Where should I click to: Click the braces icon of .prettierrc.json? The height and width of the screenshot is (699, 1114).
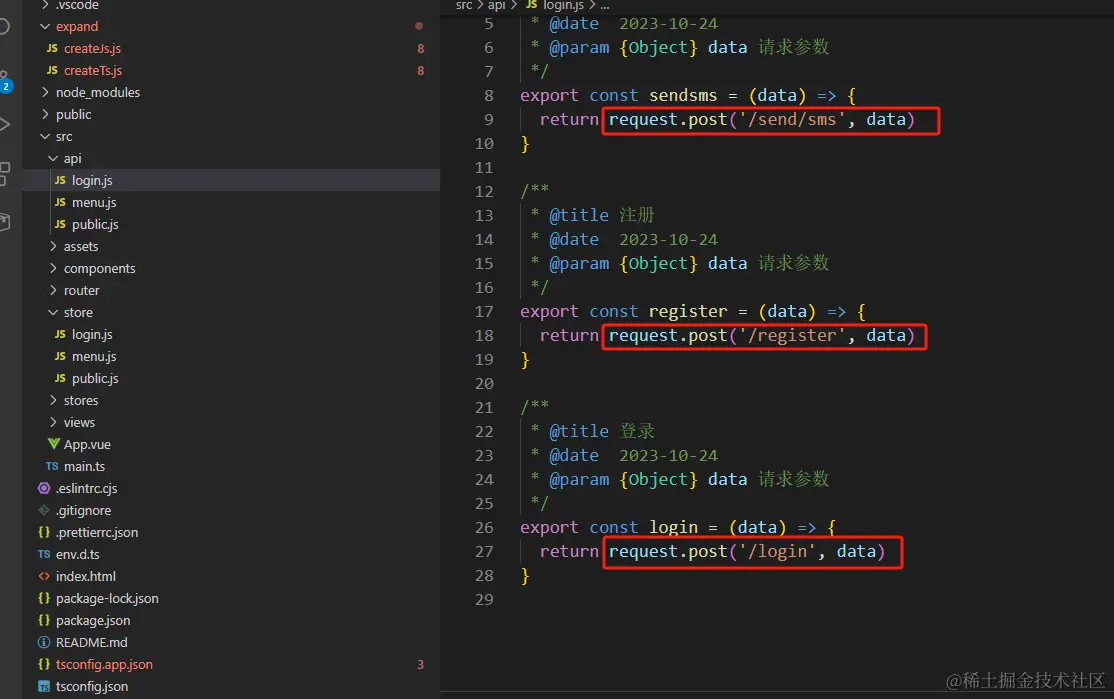pos(44,532)
